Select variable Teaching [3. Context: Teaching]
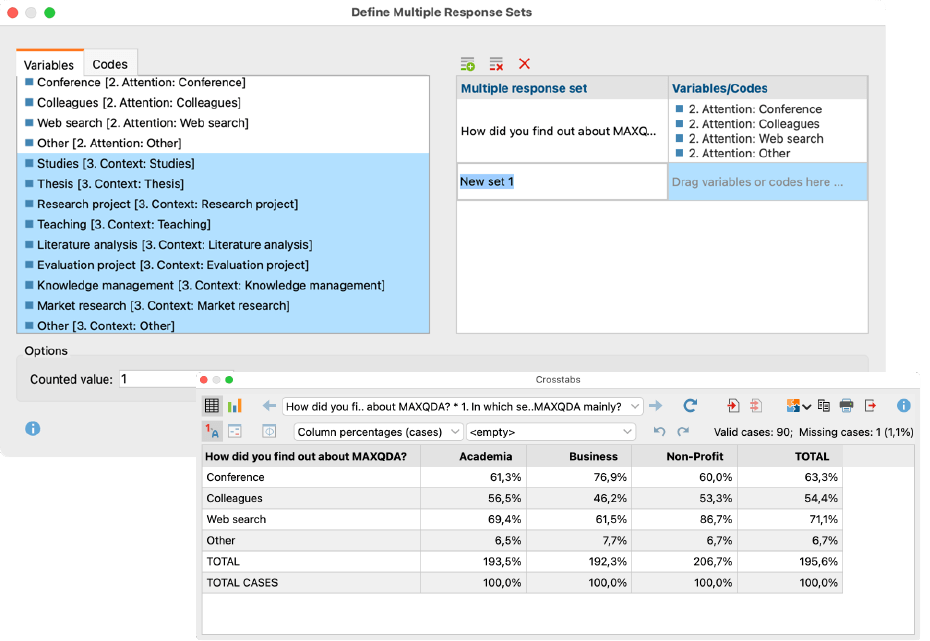The height and width of the screenshot is (641, 930). (x=223, y=224)
